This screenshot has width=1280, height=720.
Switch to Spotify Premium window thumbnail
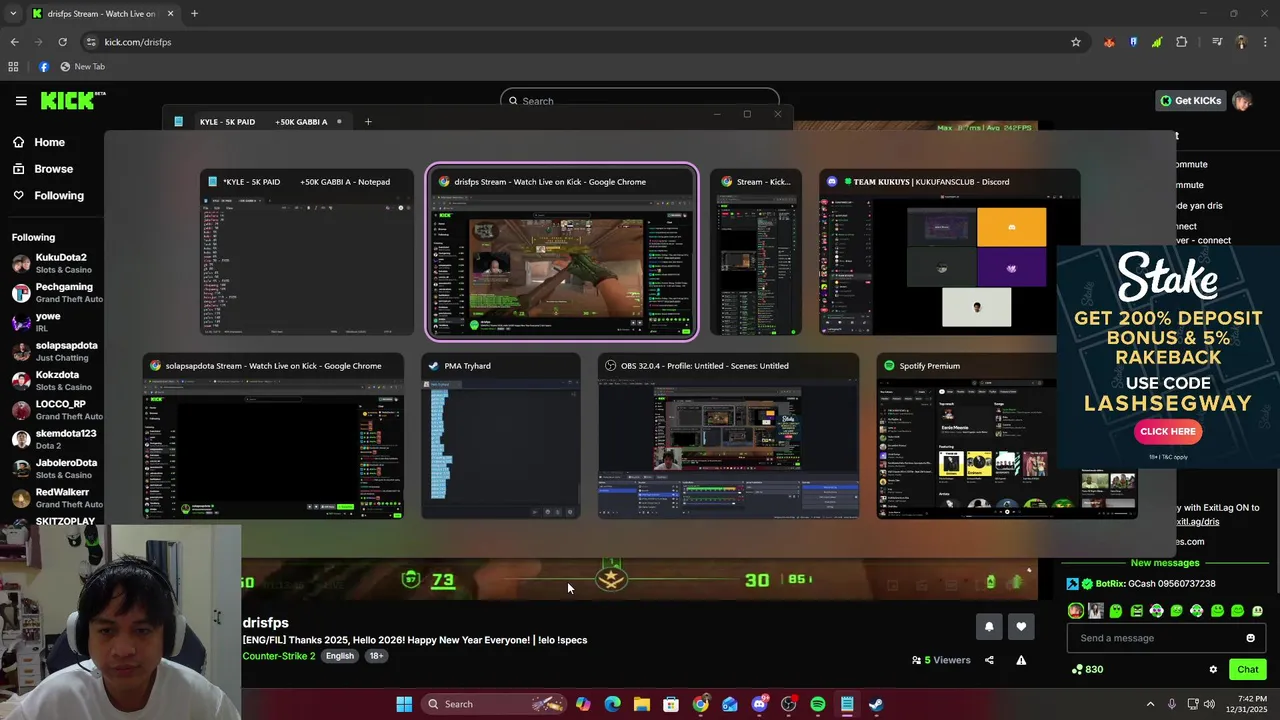(x=1007, y=436)
